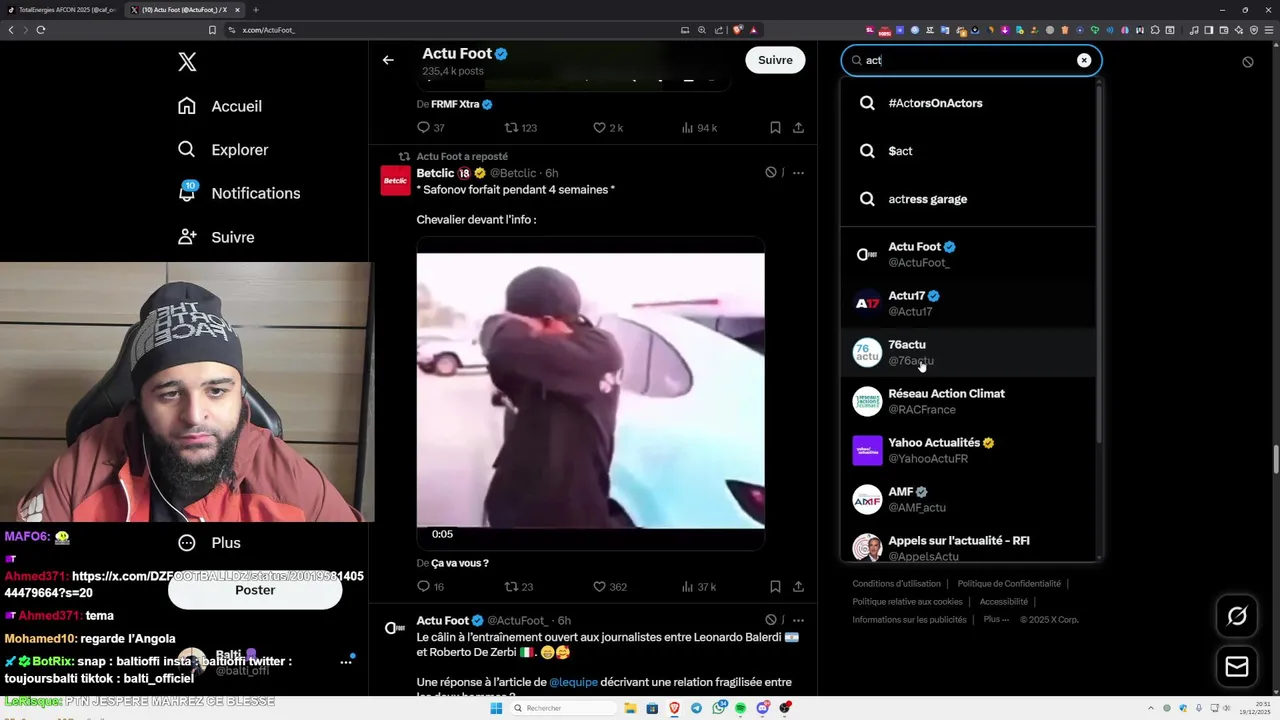
Task: Reply to the Betclic post with 16 replies
Action: [x=431, y=587]
